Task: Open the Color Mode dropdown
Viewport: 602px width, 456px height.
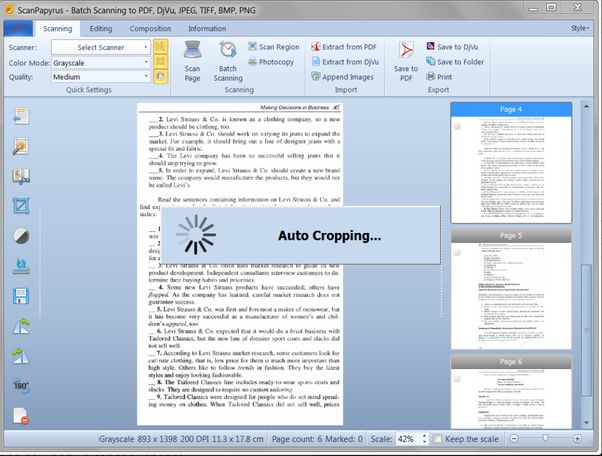Action: coord(101,63)
